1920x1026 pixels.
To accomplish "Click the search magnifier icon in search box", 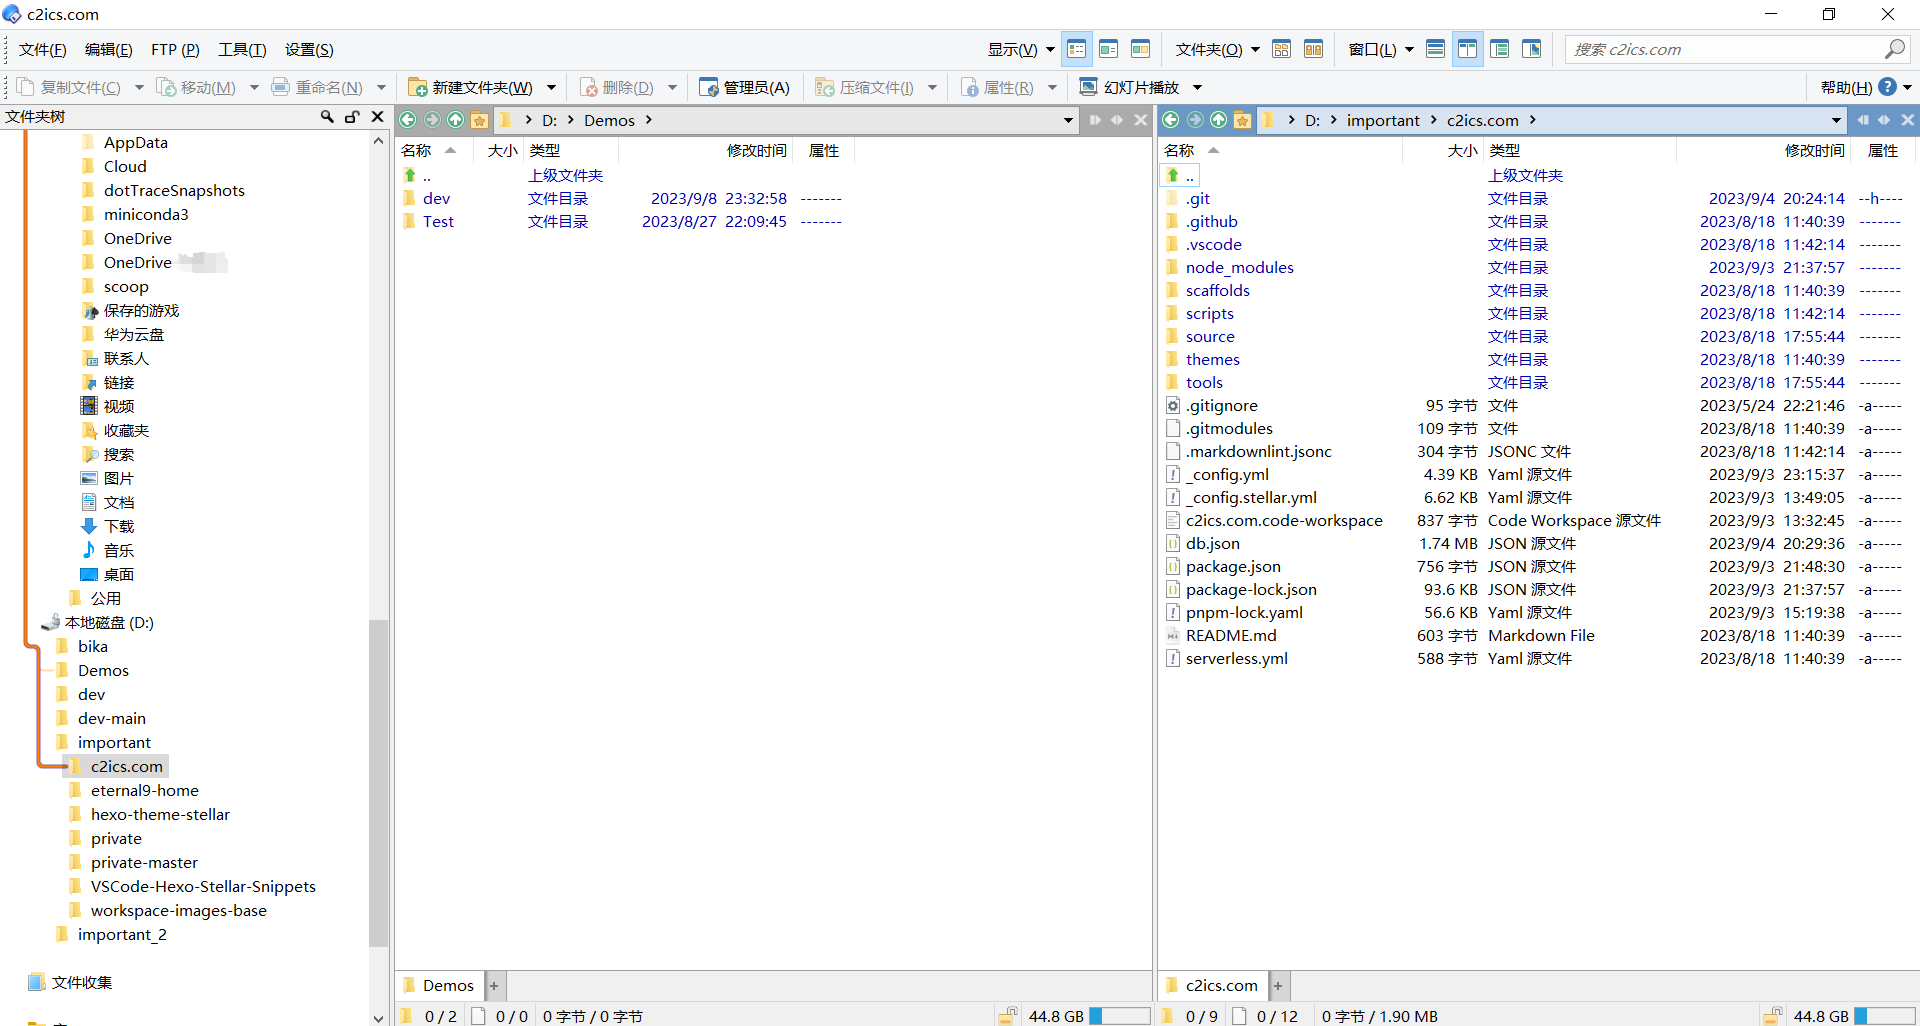I will pos(1894,49).
